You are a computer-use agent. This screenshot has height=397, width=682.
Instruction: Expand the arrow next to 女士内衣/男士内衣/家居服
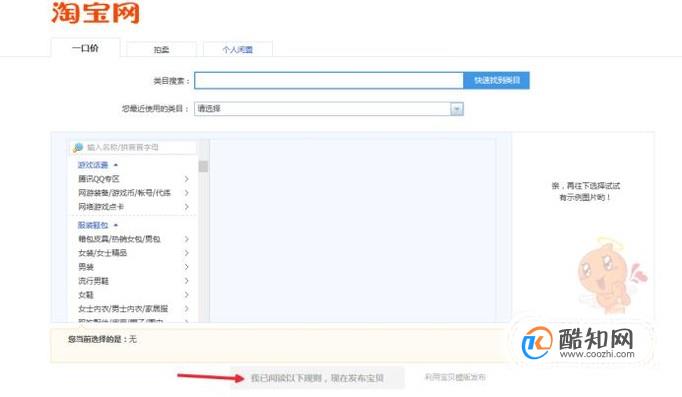(x=187, y=309)
